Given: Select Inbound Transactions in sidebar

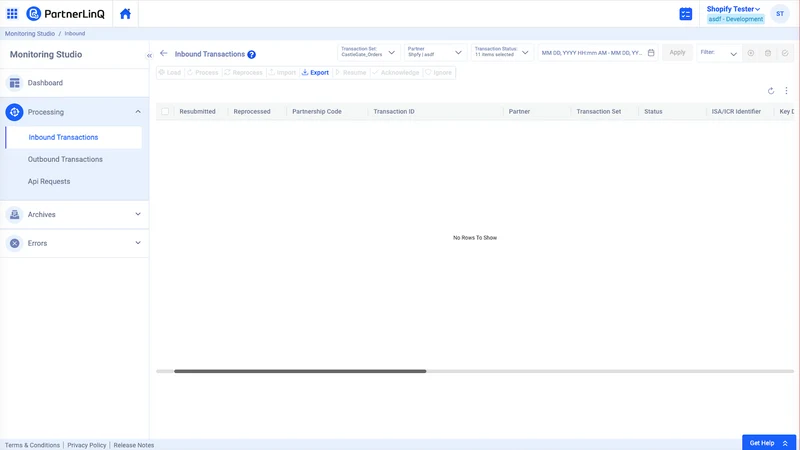Looking at the screenshot, I should click(x=73, y=137).
